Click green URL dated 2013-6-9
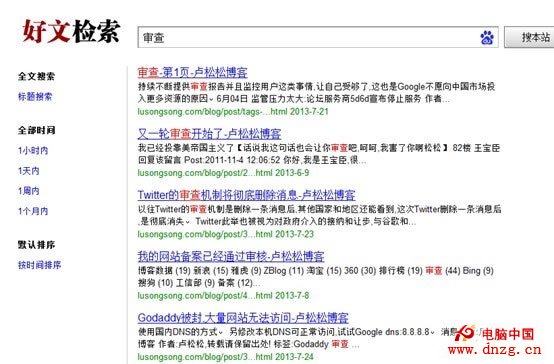Viewport: 554px width, 364px height. [223, 173]
